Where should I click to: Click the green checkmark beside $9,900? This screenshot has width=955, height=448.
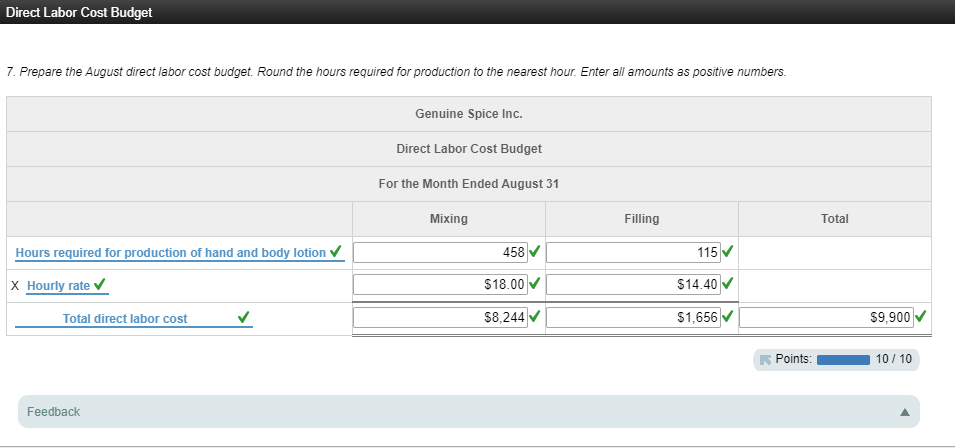coord(921,316)
